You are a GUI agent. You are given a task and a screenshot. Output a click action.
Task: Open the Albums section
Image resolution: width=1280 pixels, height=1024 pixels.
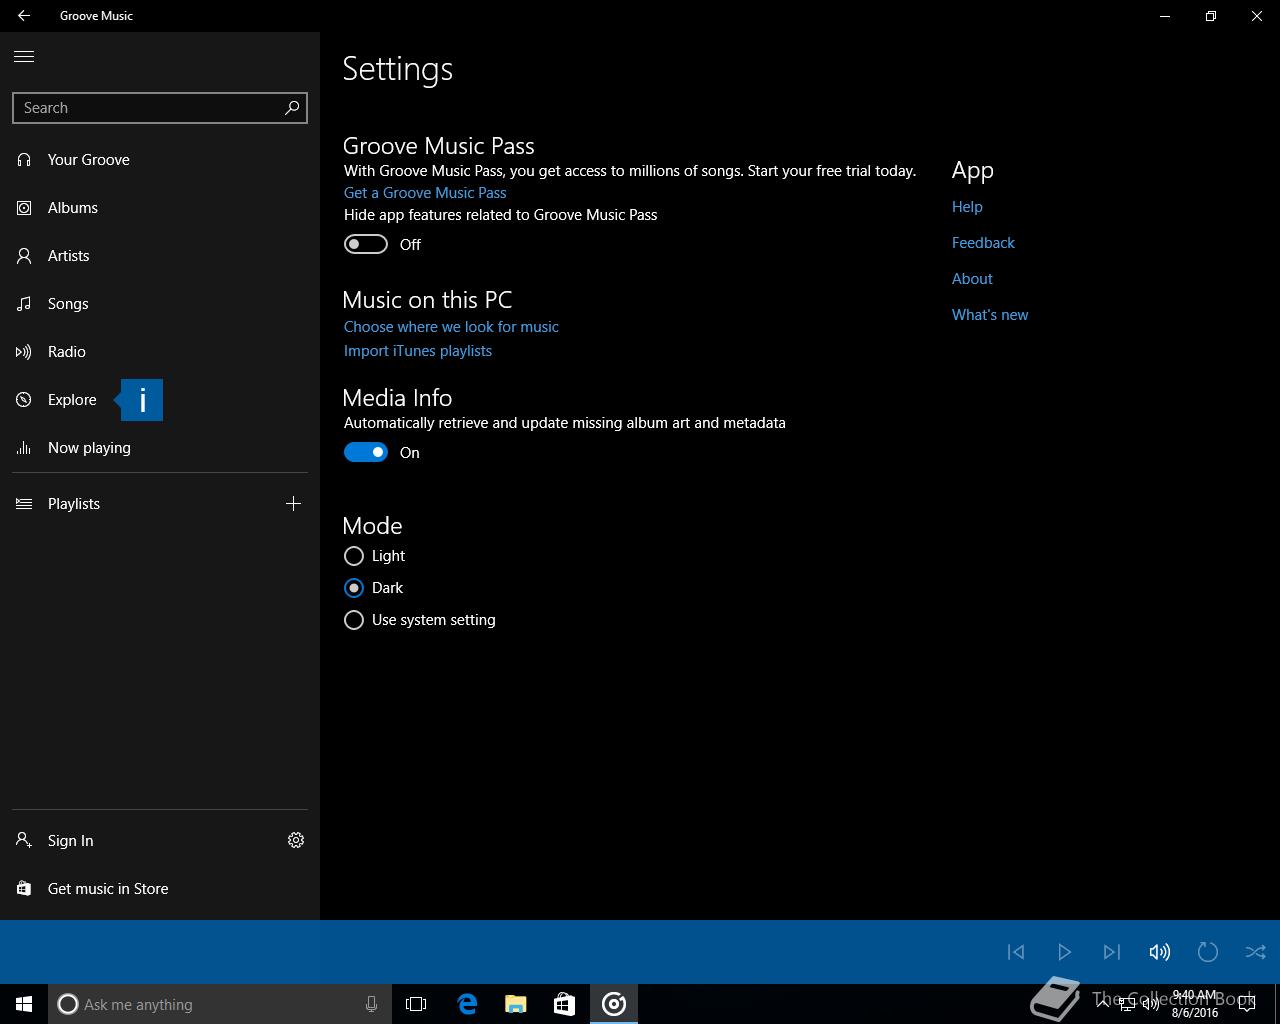(x=160, y=208)
